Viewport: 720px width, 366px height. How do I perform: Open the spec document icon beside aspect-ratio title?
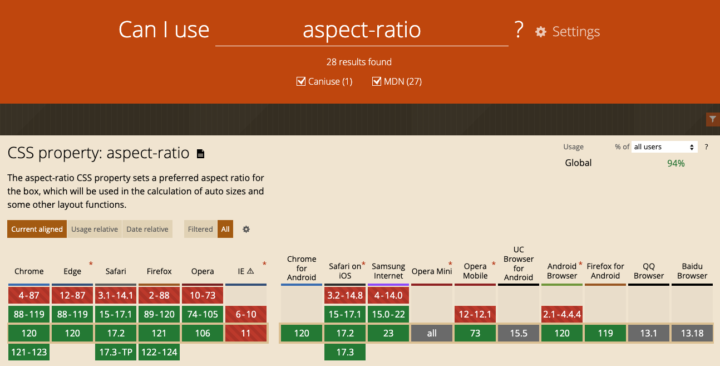coord(200,153)
